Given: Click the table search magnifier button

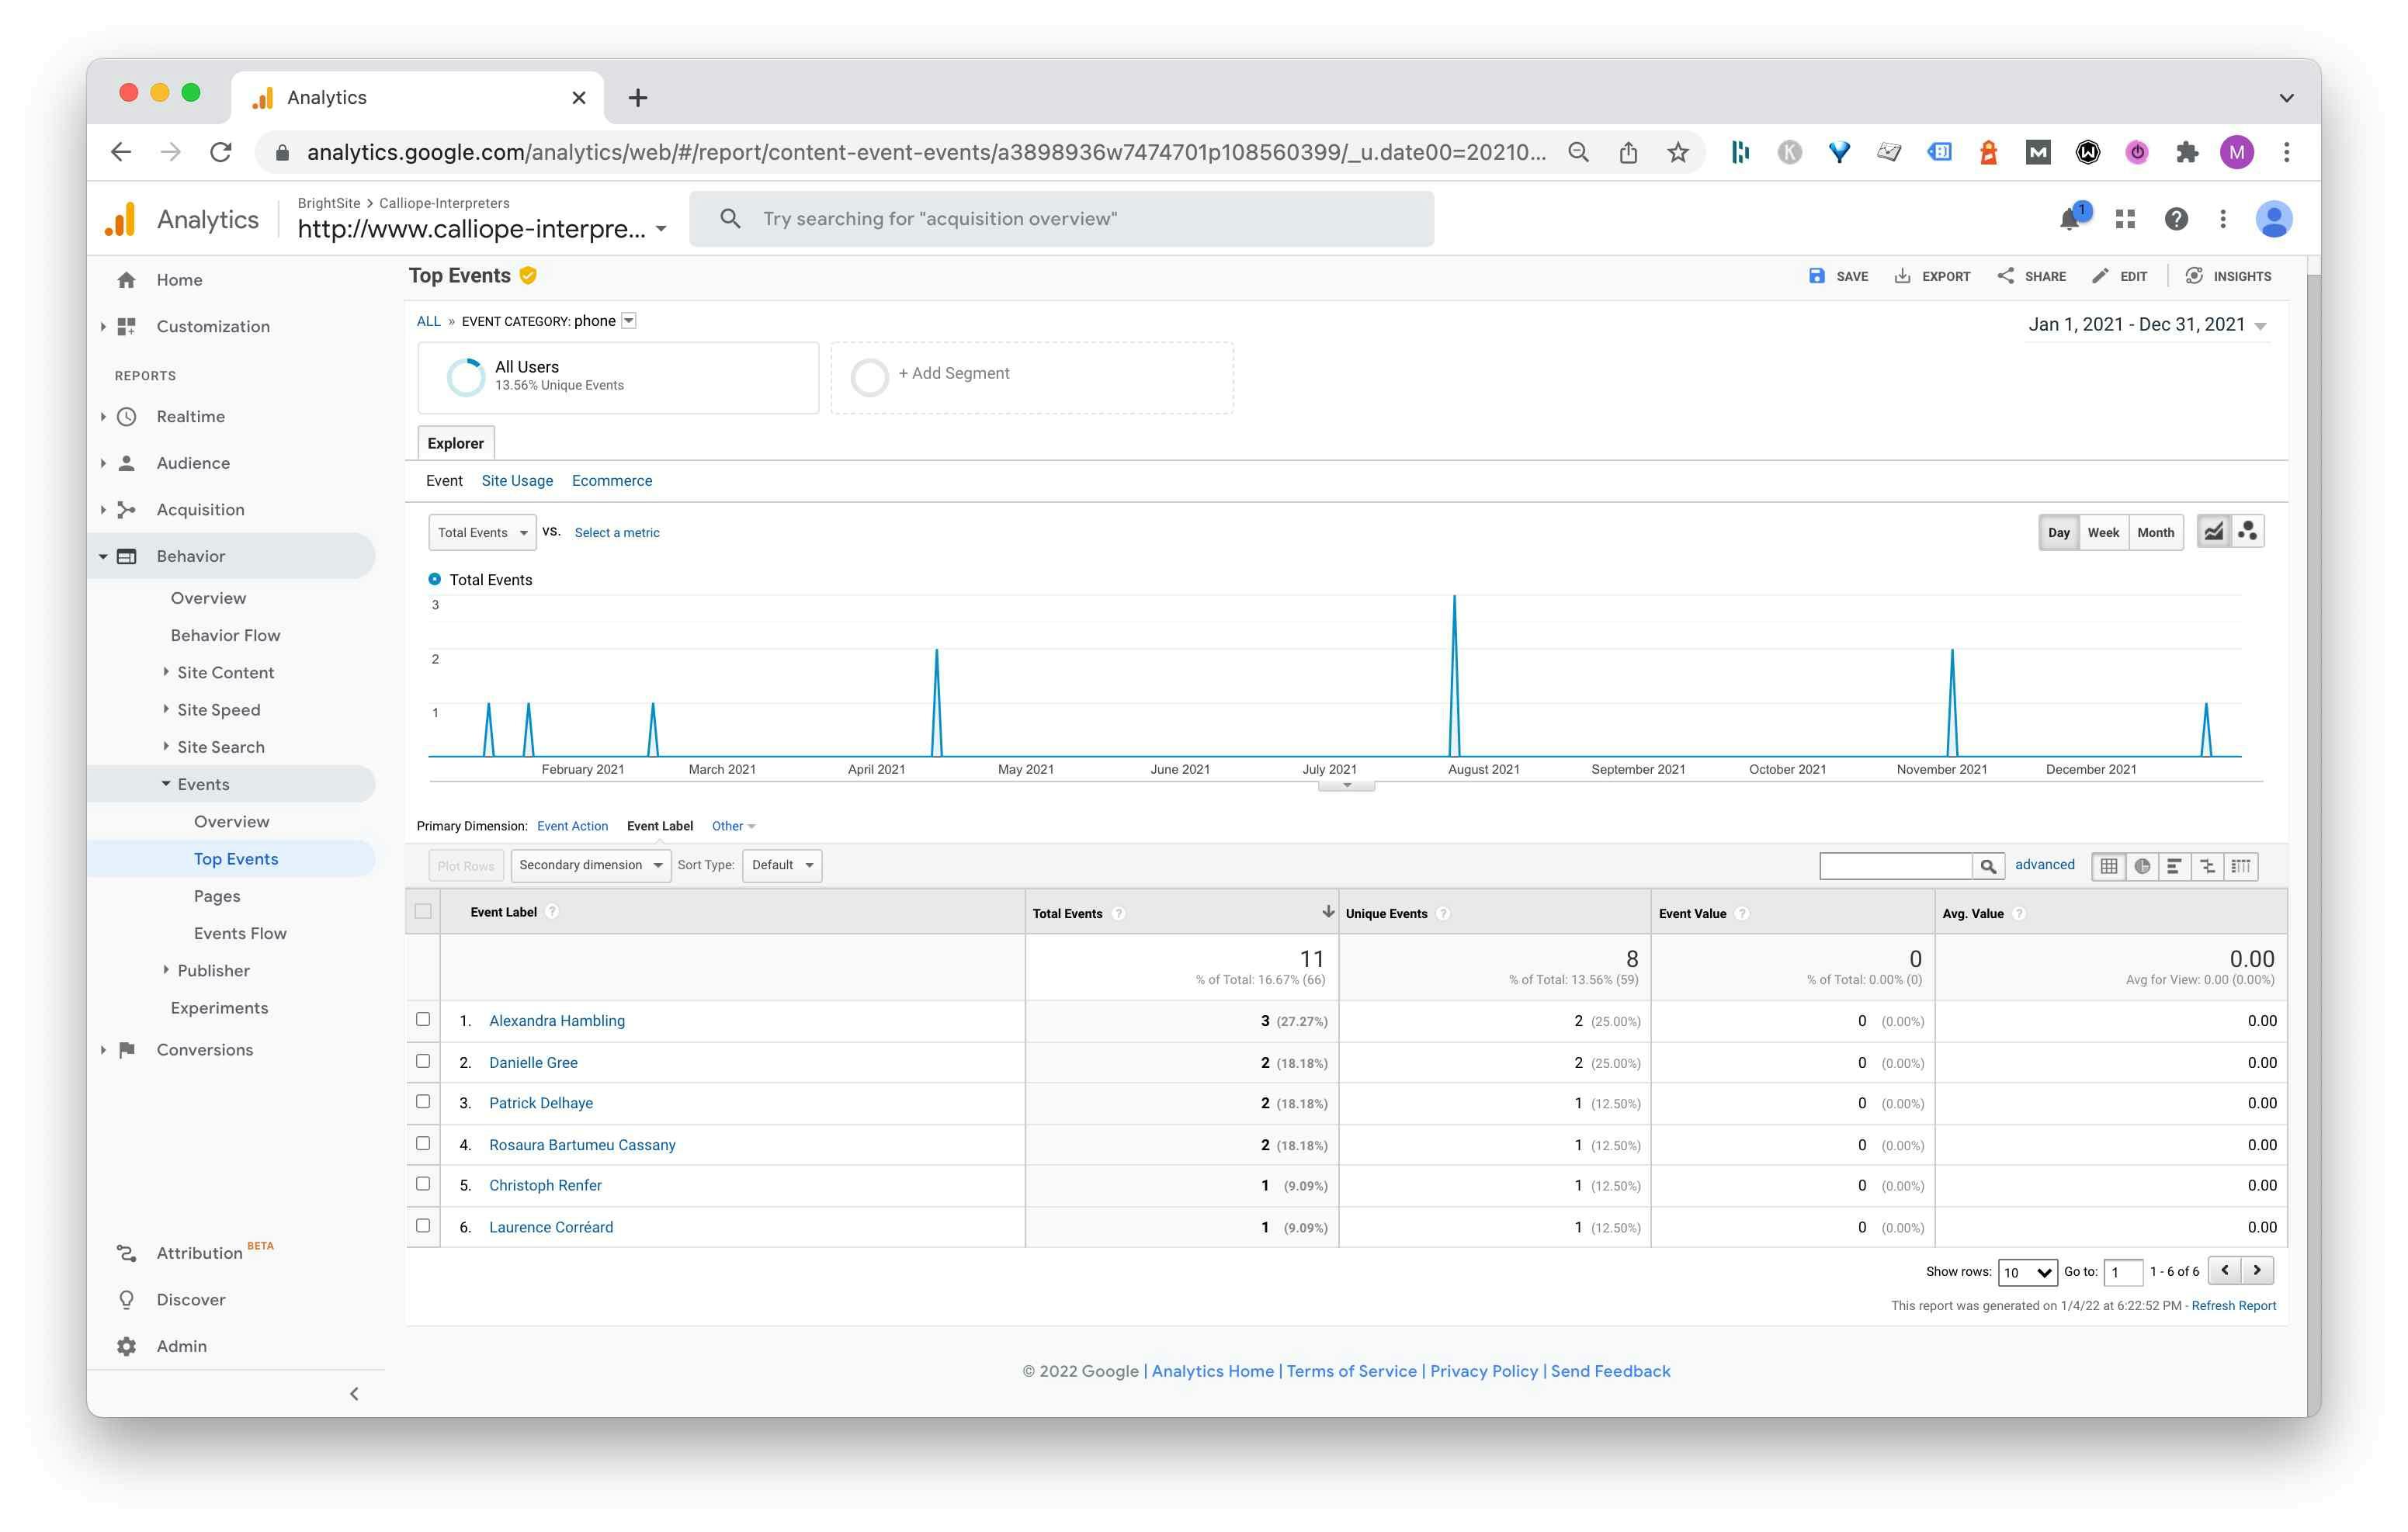Looking at the screenshot, I should pos(1988,866).
